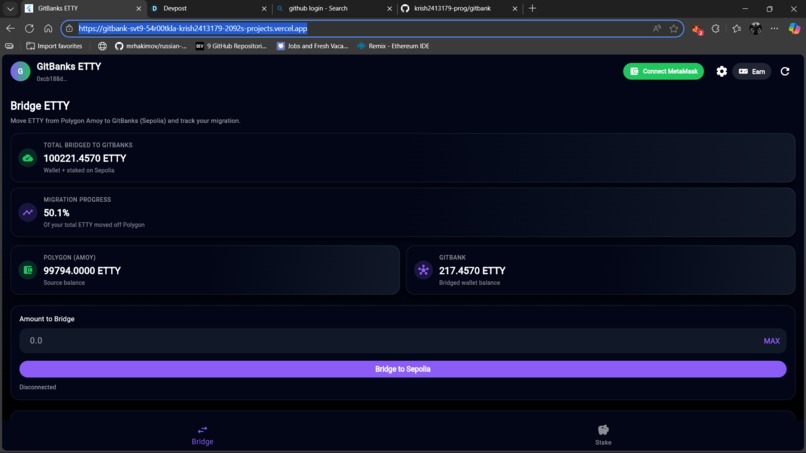Click the address bar URL

[x=193, y=28]
